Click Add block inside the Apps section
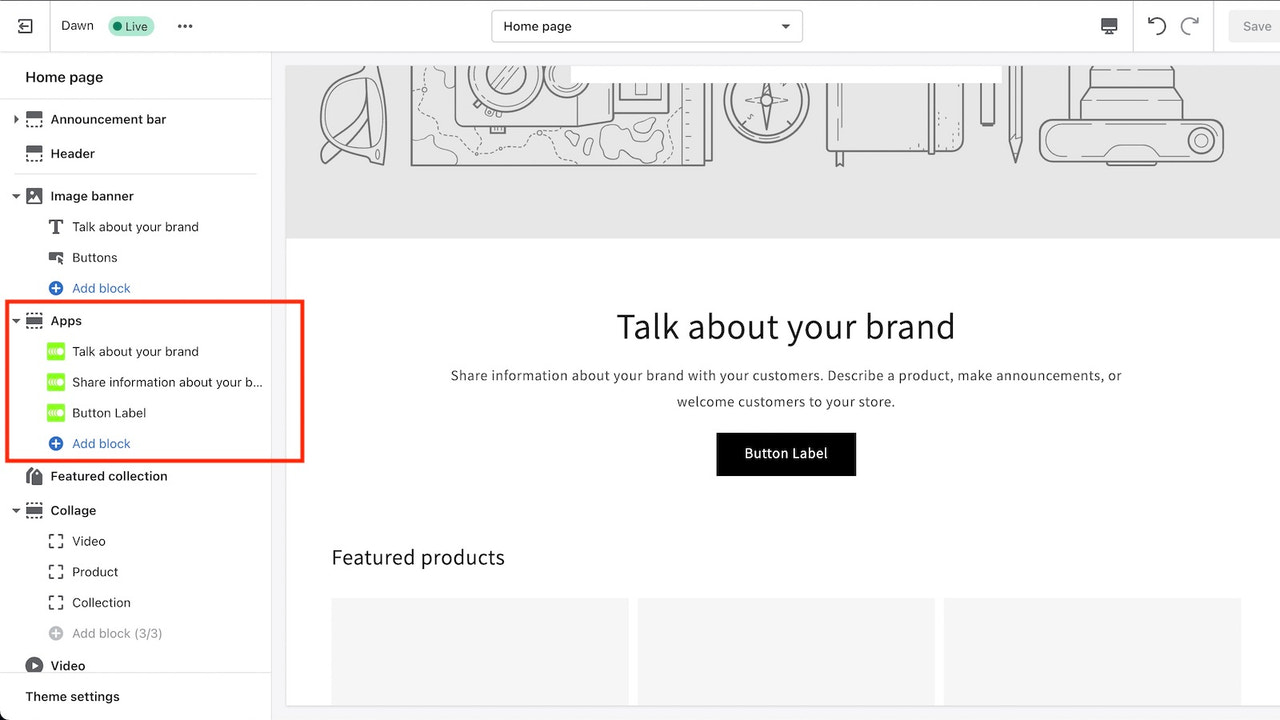This screenshot has width=1280, height=720. [100, 443]
